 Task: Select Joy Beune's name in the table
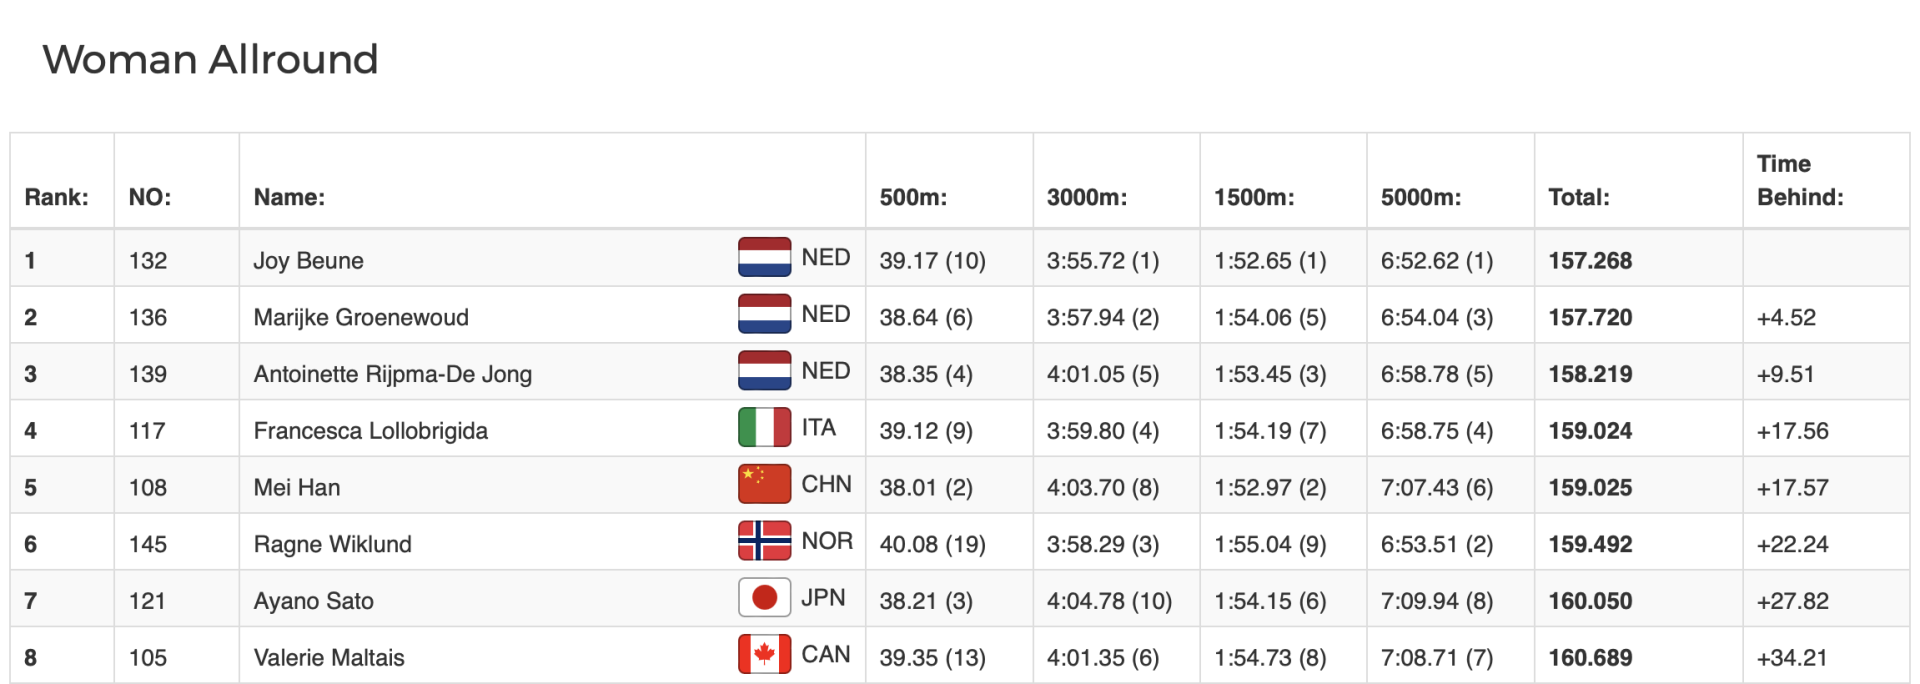[308, 261]
